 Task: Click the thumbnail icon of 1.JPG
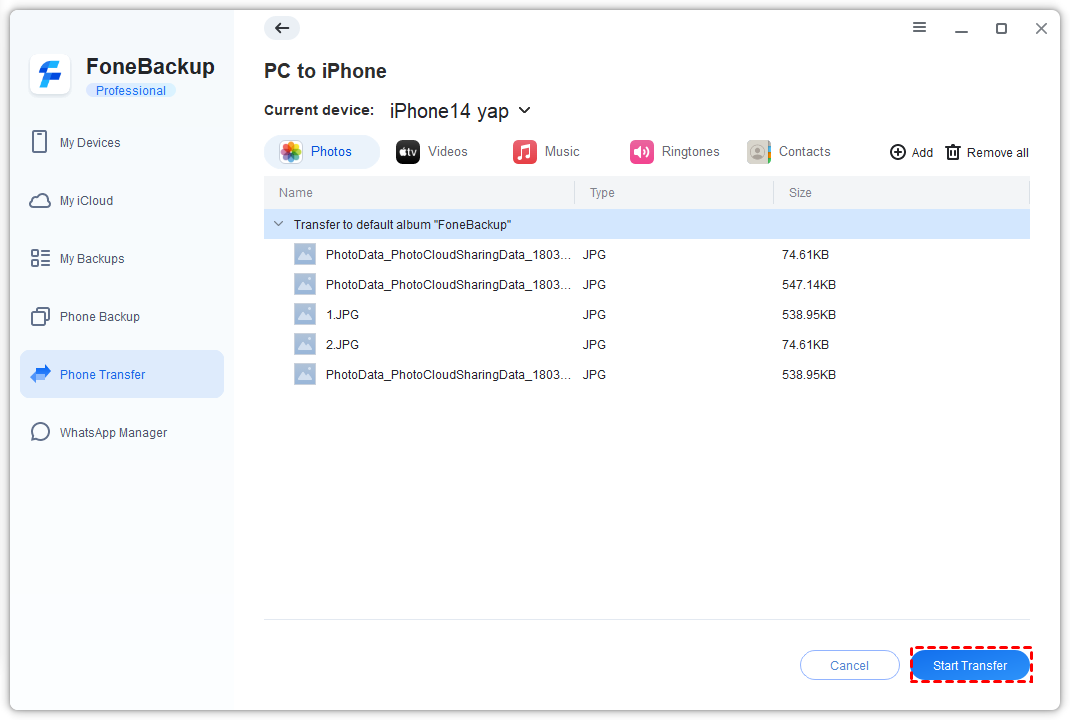[305, 314]
